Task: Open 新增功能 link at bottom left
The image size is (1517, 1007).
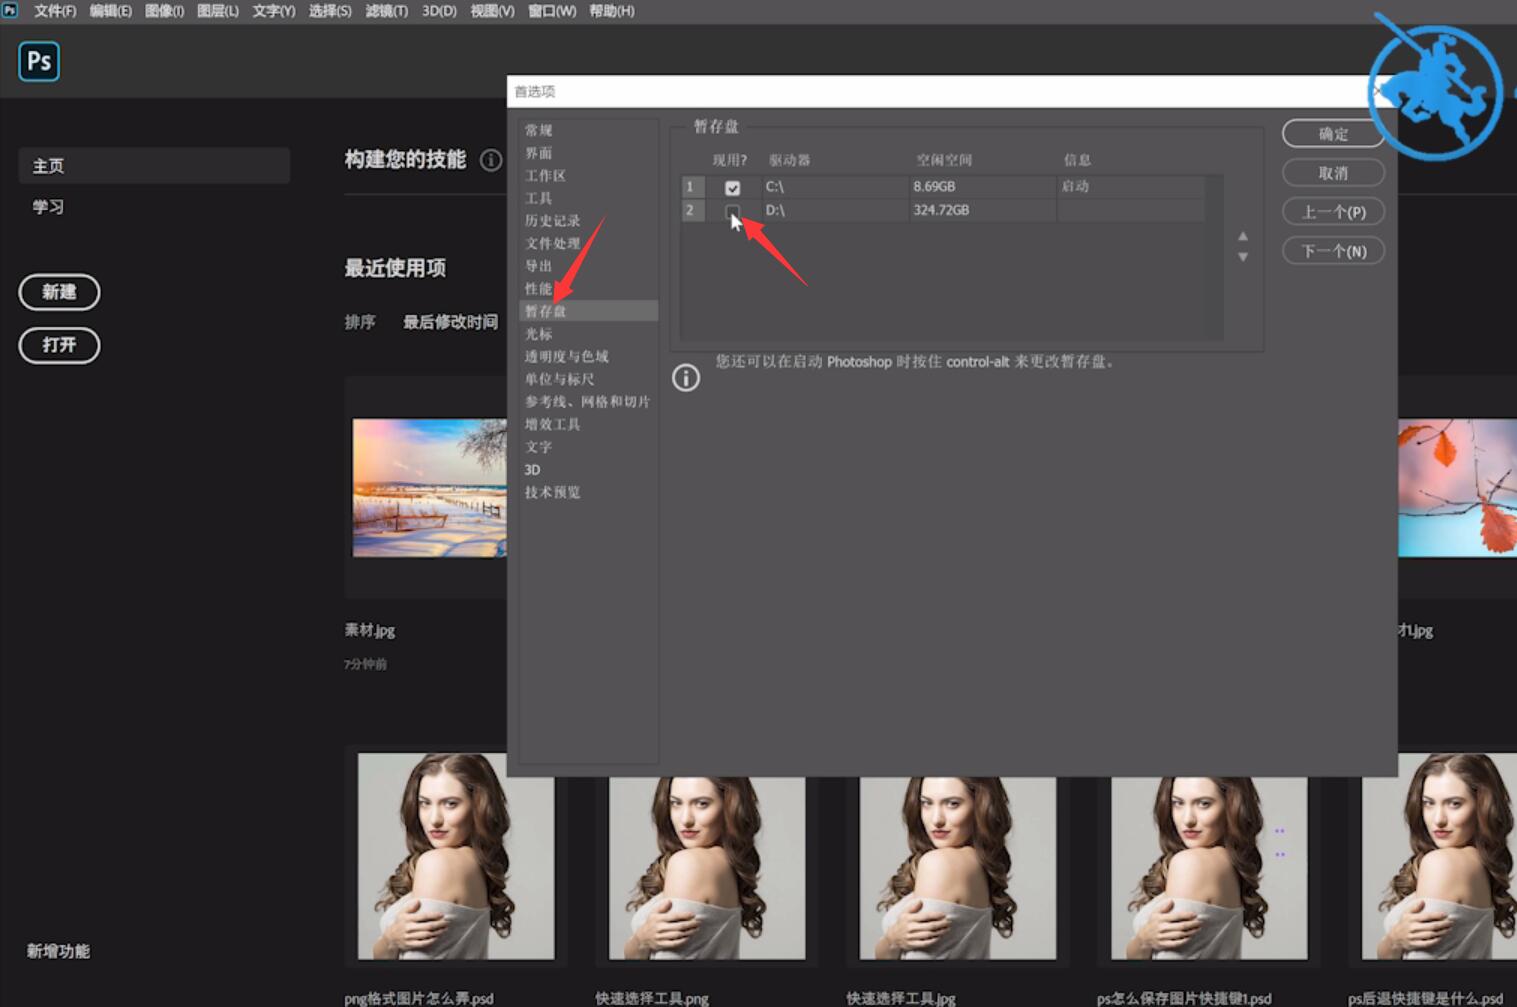Action: (x=58, y=951)
